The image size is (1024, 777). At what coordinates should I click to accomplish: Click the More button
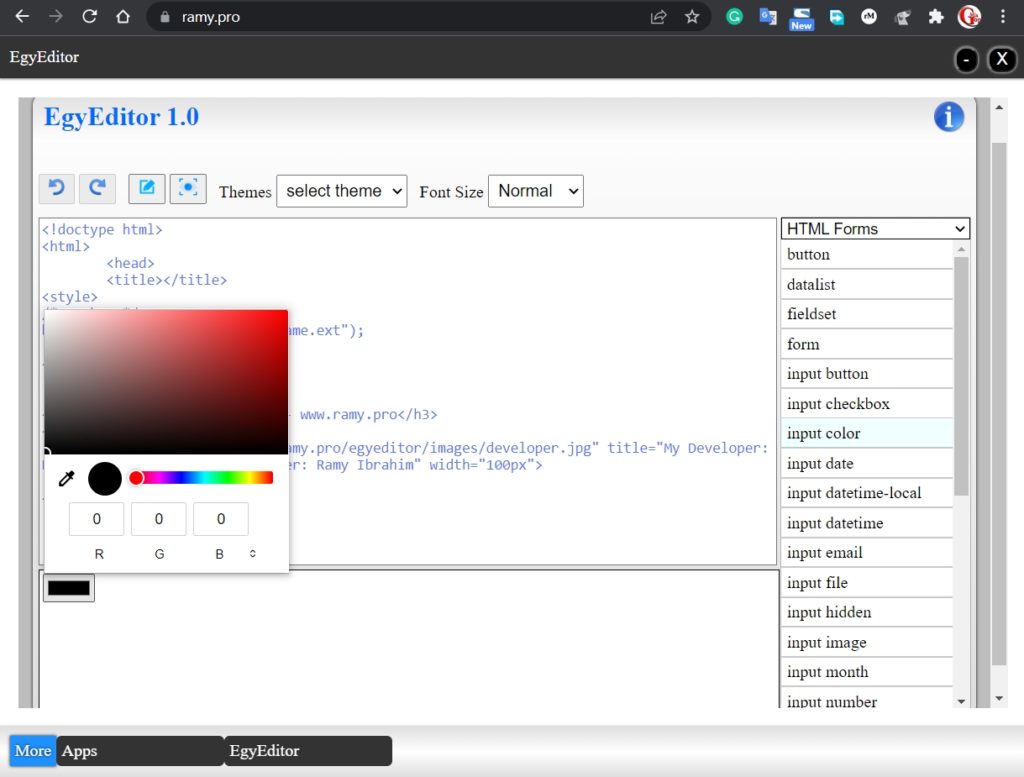[x=31, y=750]
